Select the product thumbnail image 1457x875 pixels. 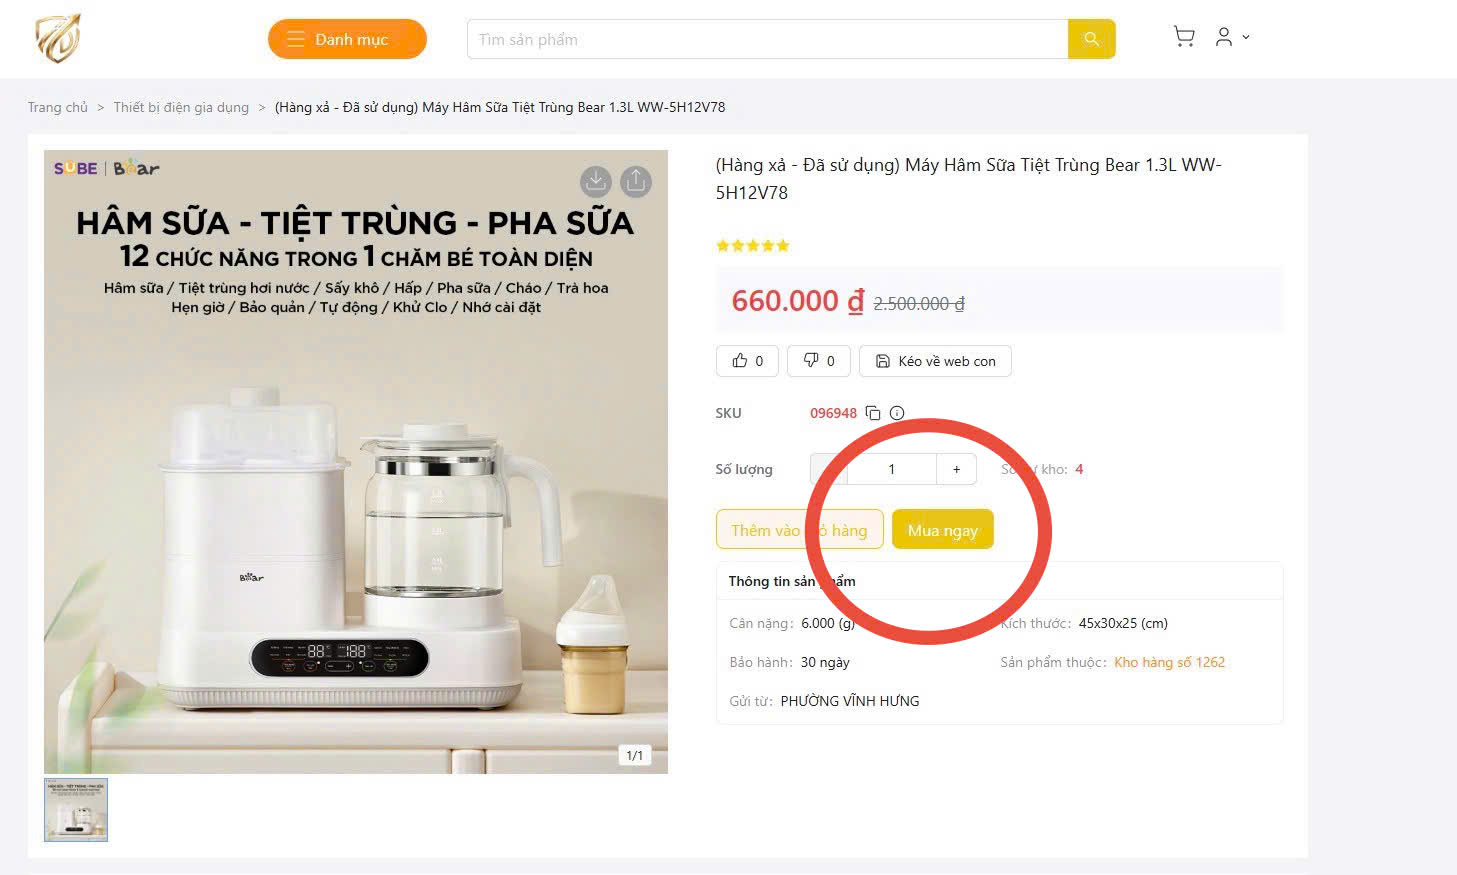coord(76,809)
